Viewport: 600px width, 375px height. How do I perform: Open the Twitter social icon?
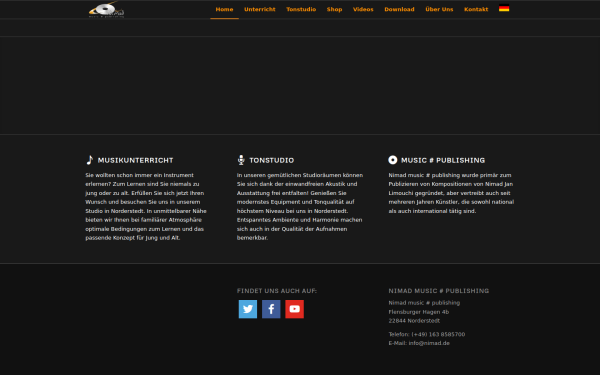coord(248,309)
